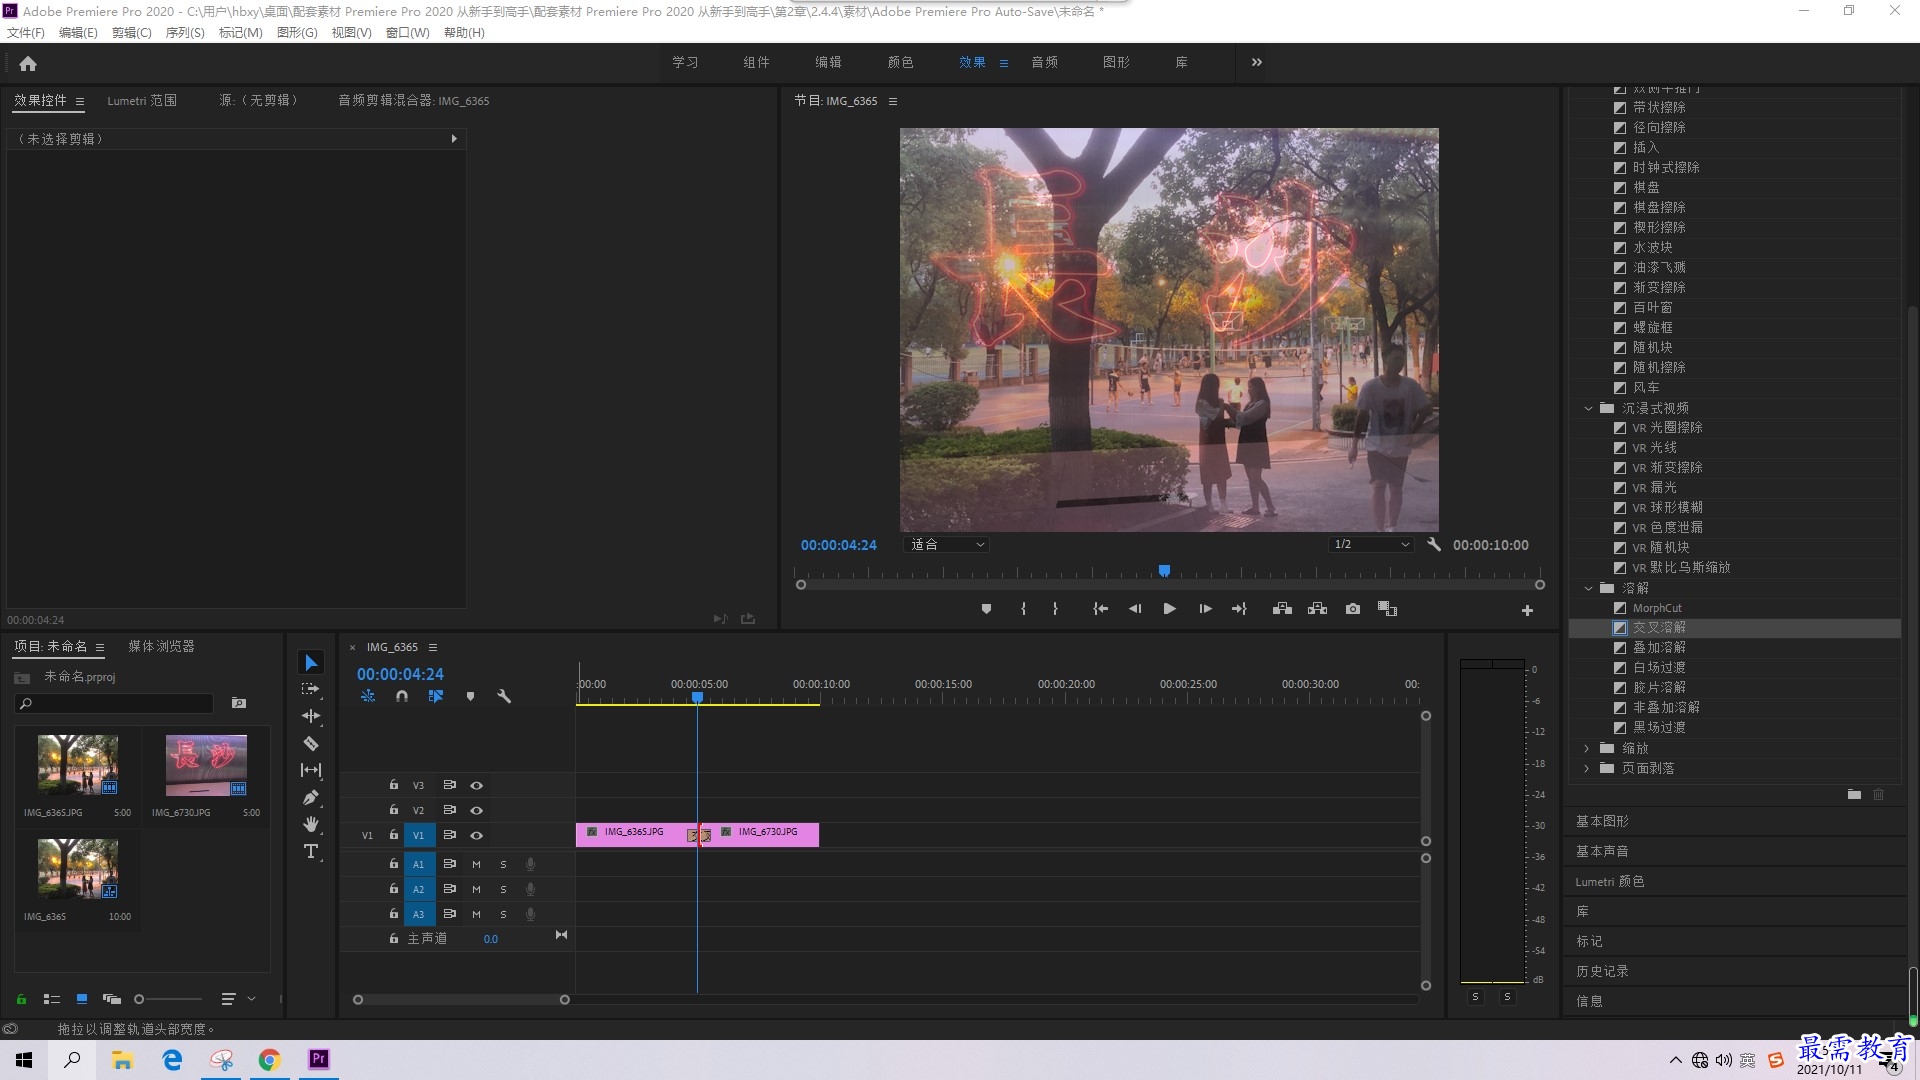Toggle snap magnet in timeline
The height and width of the screenshot is (1080, 1920).
(x=402, y=696)
